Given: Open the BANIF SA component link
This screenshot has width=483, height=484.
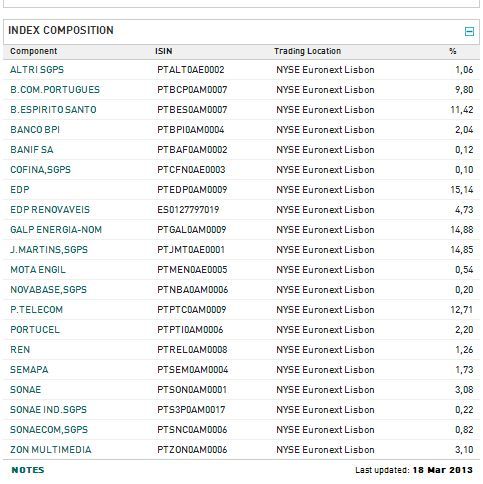Looking at the screenshot, I should click(x=32, y=150).
